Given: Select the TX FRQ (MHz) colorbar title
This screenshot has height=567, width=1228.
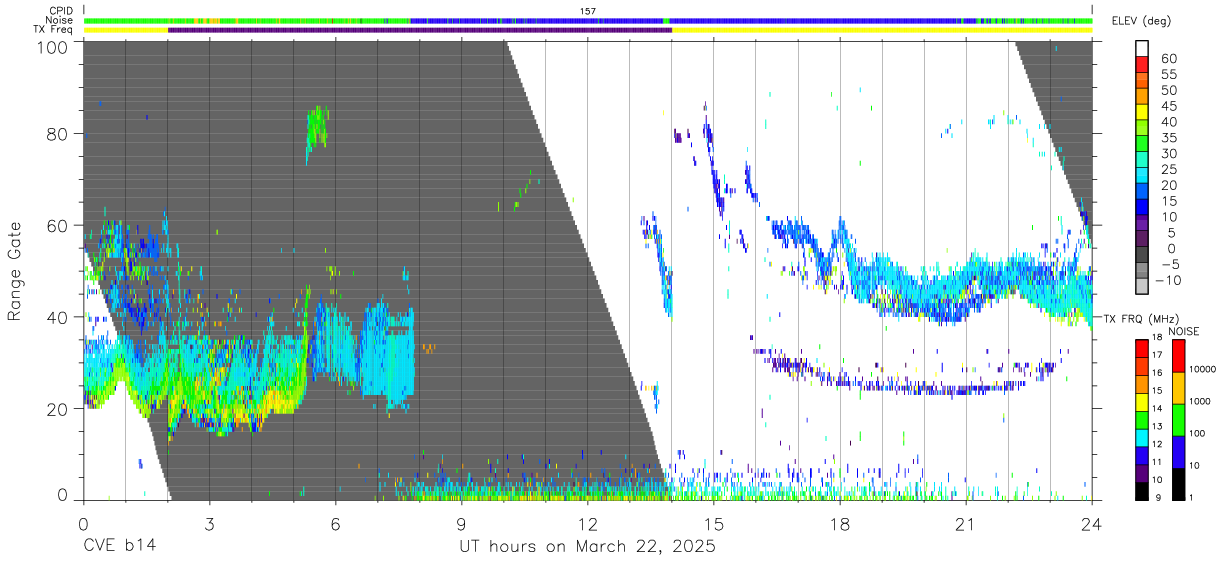Looking at the screenshot, I should tap(1142, 319).
